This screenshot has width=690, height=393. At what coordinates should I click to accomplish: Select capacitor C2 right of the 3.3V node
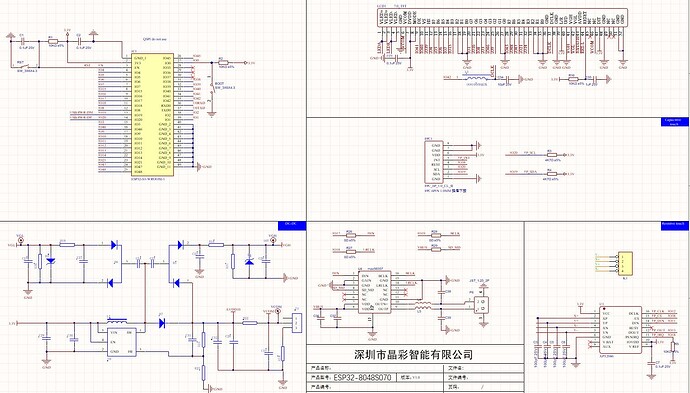80,41
